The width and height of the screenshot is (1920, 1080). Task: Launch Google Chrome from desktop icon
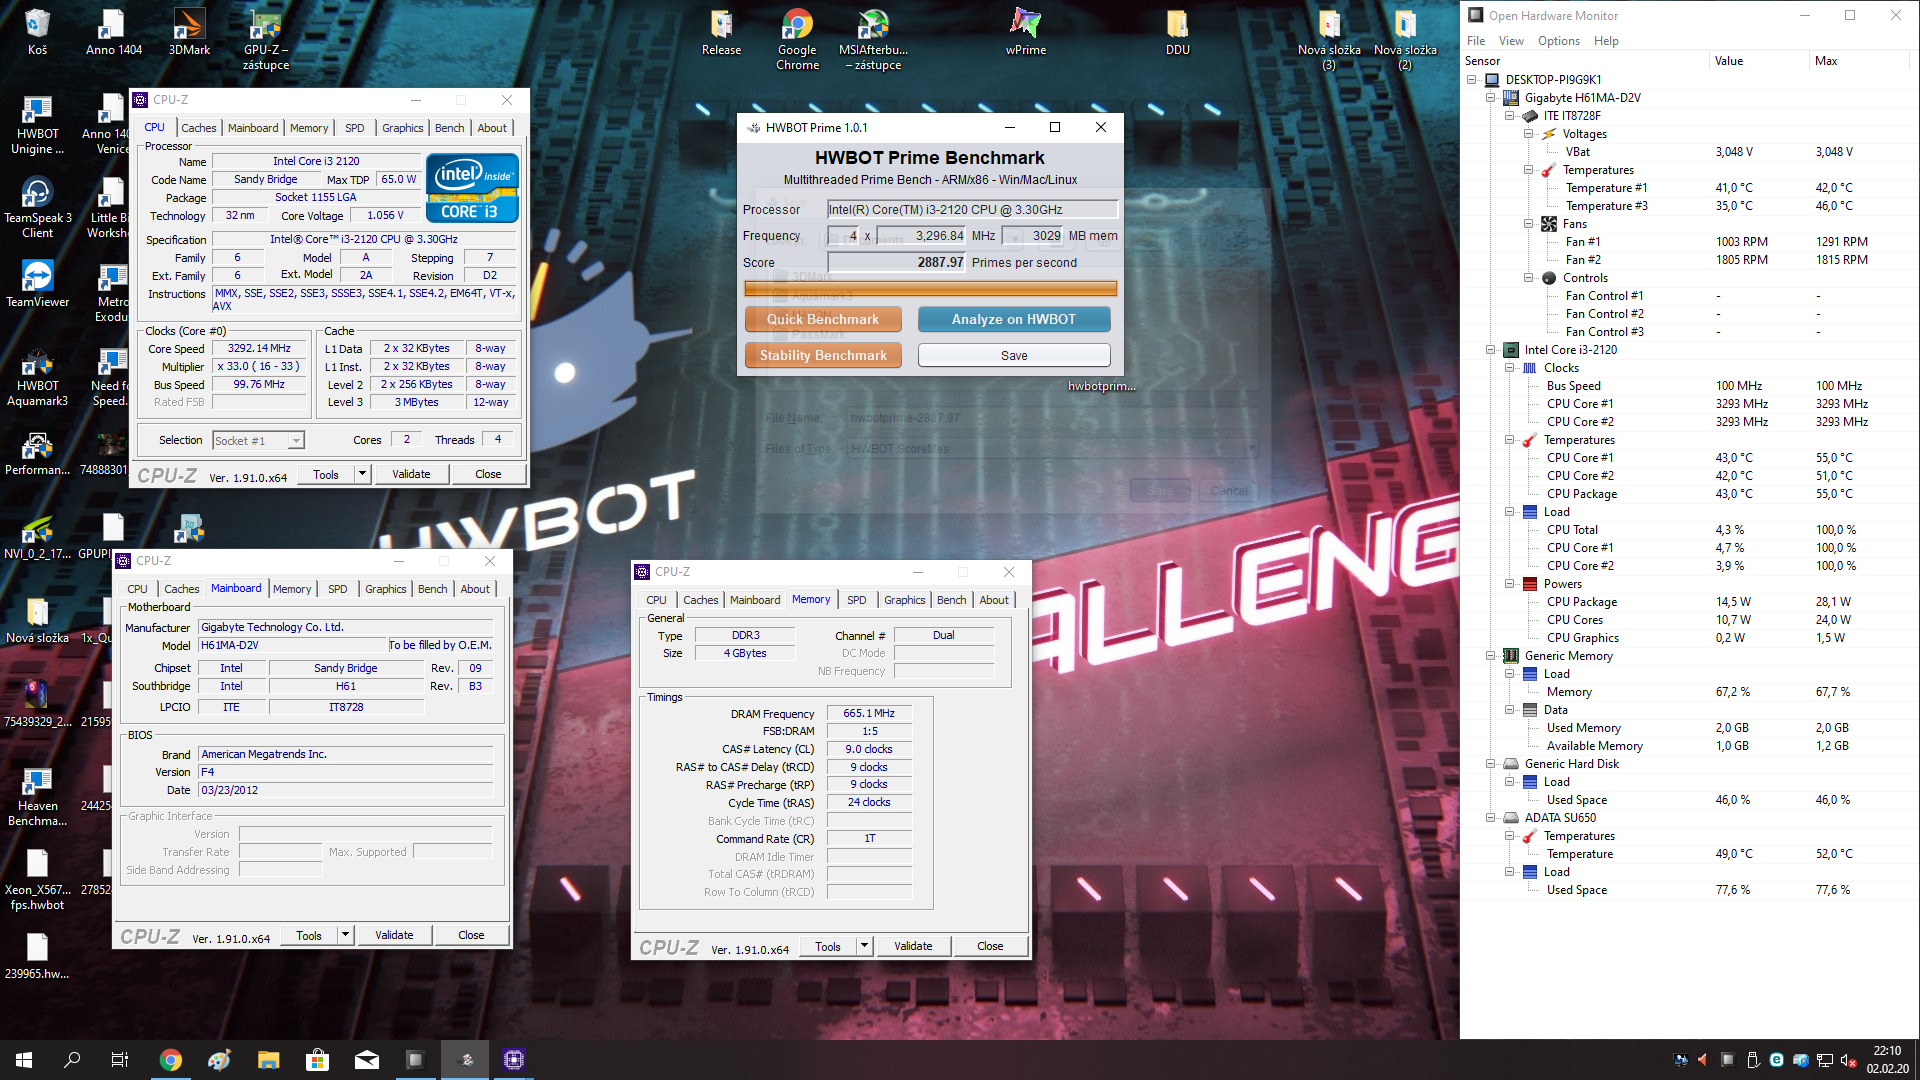tap(797, 40)
